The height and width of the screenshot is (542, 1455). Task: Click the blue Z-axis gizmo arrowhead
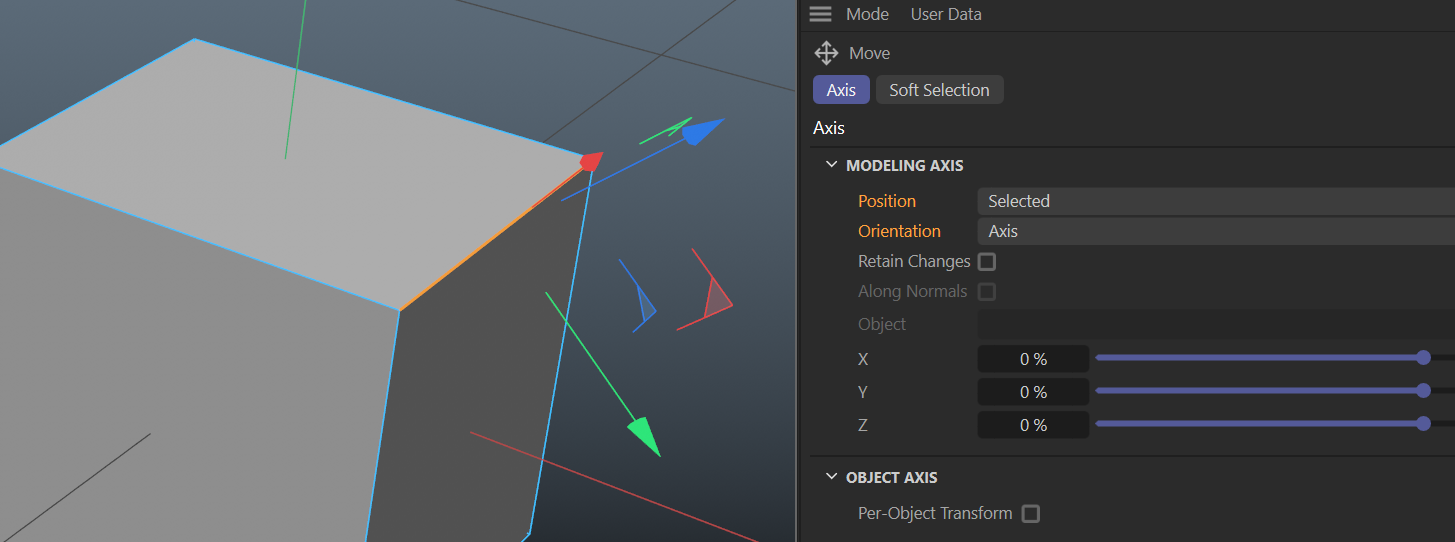(704, 131)
